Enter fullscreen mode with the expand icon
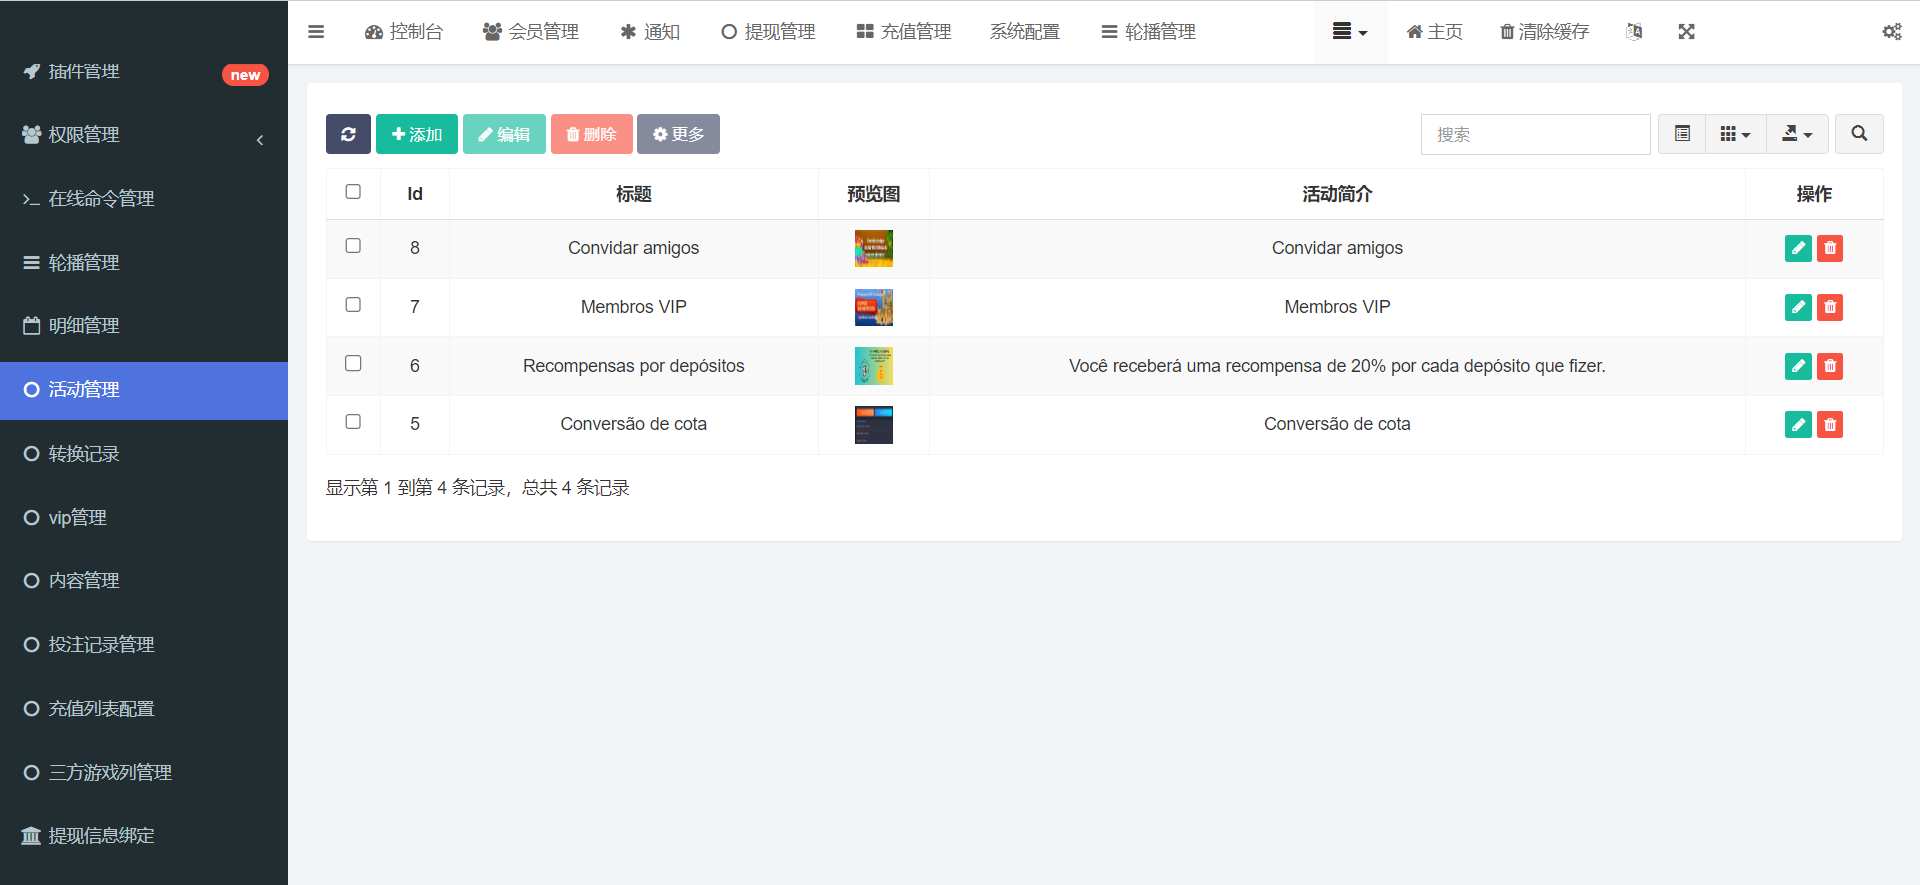This screenshot has width=1920, height=885. [x=1686, y=32]
